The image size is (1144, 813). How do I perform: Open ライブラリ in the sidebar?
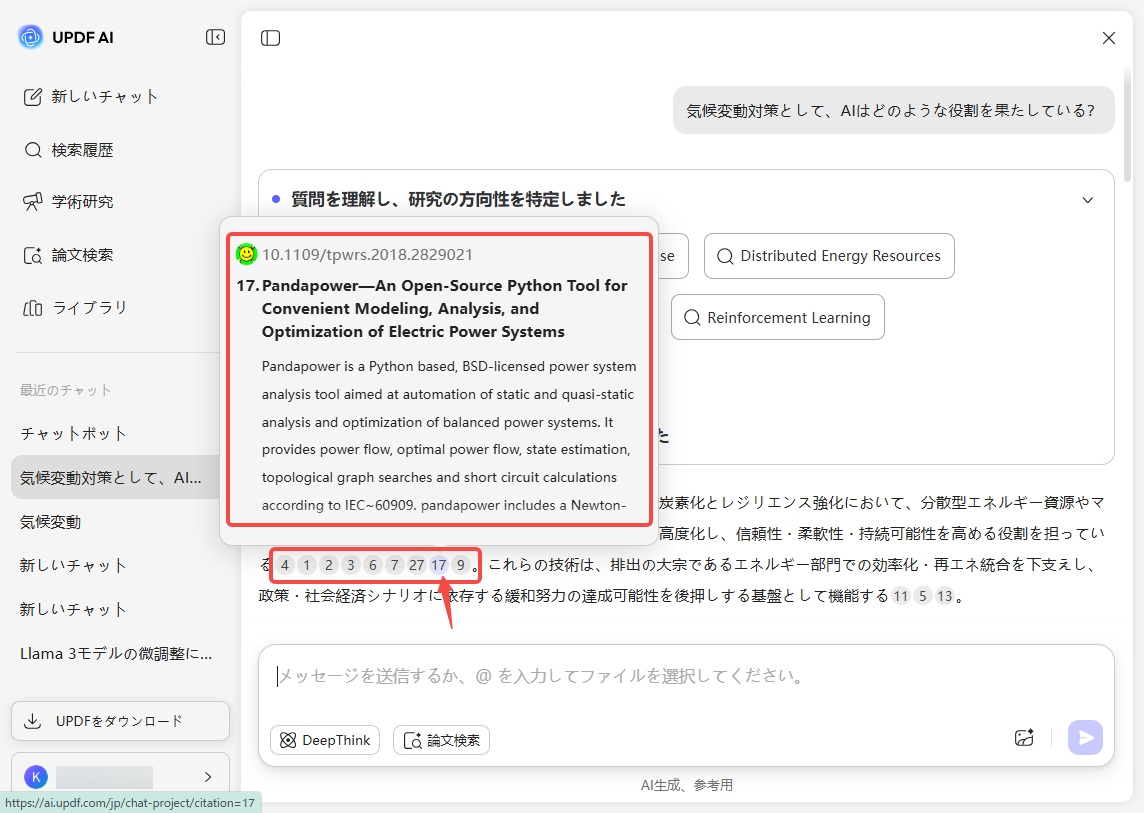click(x=75, y=308)
